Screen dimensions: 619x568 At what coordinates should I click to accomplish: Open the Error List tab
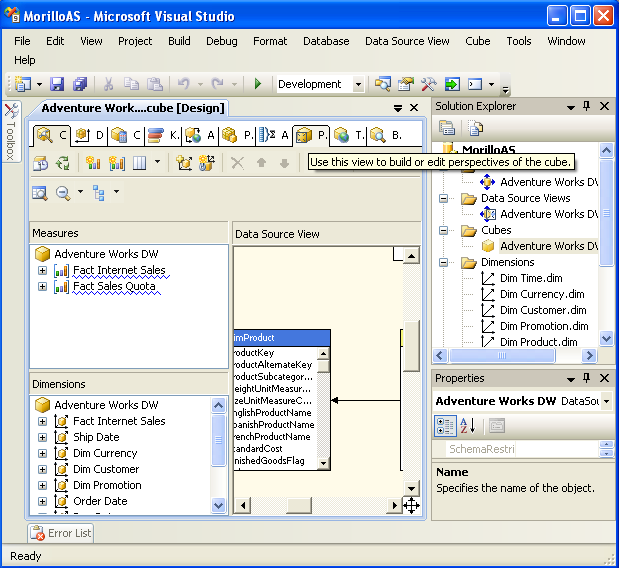(x=61, y=533)
